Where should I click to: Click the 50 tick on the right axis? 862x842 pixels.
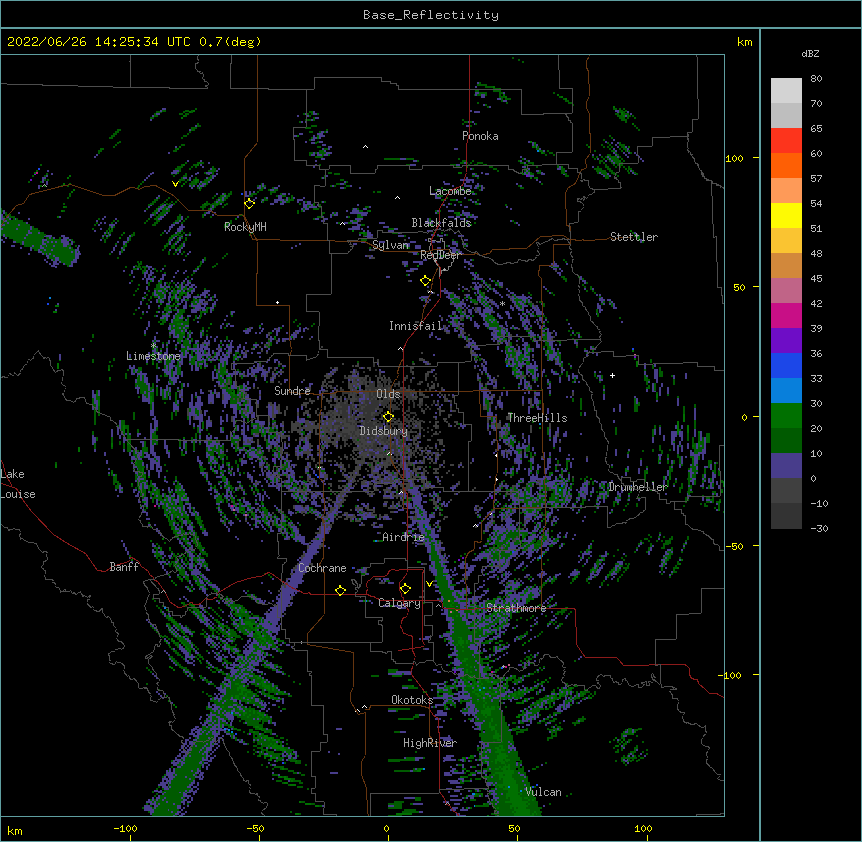point(739,287)
